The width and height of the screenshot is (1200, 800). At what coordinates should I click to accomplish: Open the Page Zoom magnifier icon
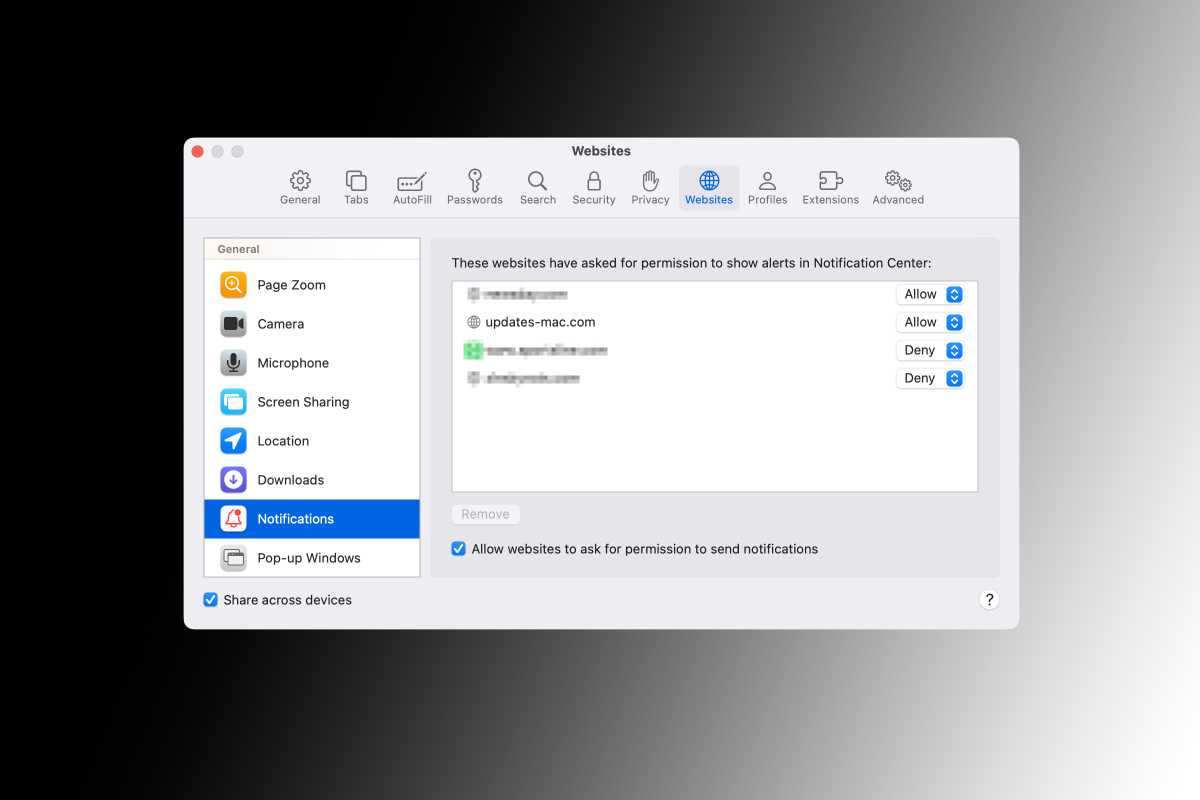(232, 284)
